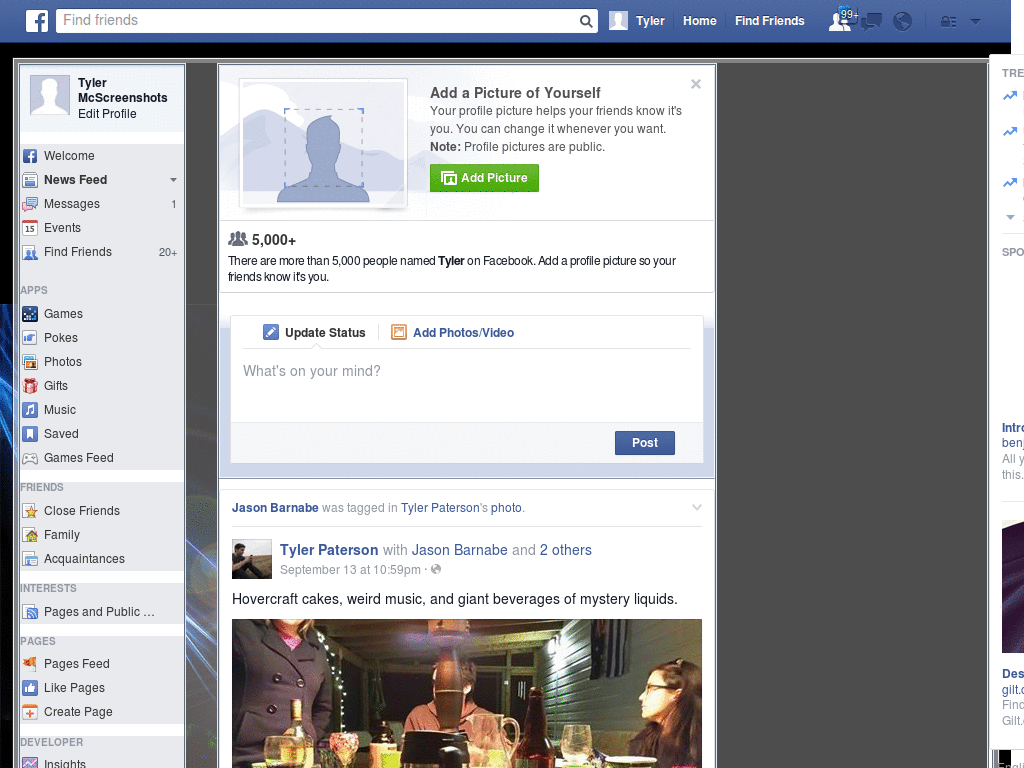Click the Photos sidebar icon
The image size is (1024, 768).
(x=30, y=362)
